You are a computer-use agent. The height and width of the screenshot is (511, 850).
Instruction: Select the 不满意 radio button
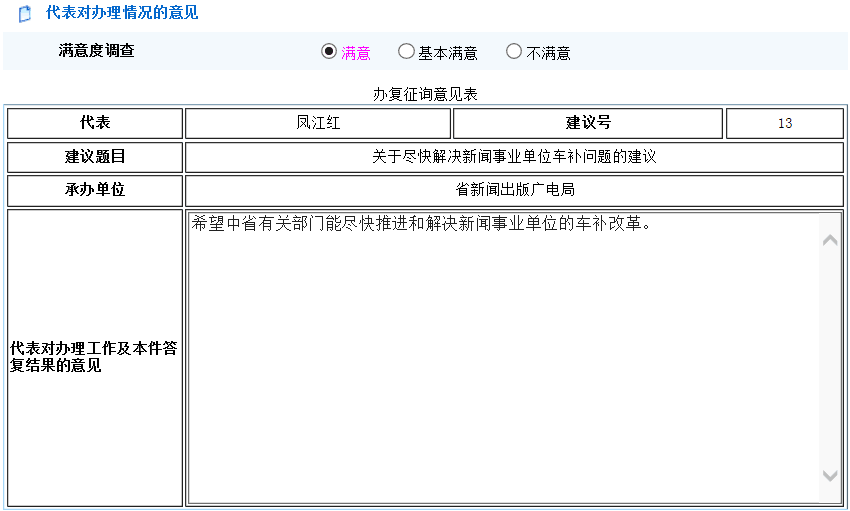click(513, 51)
